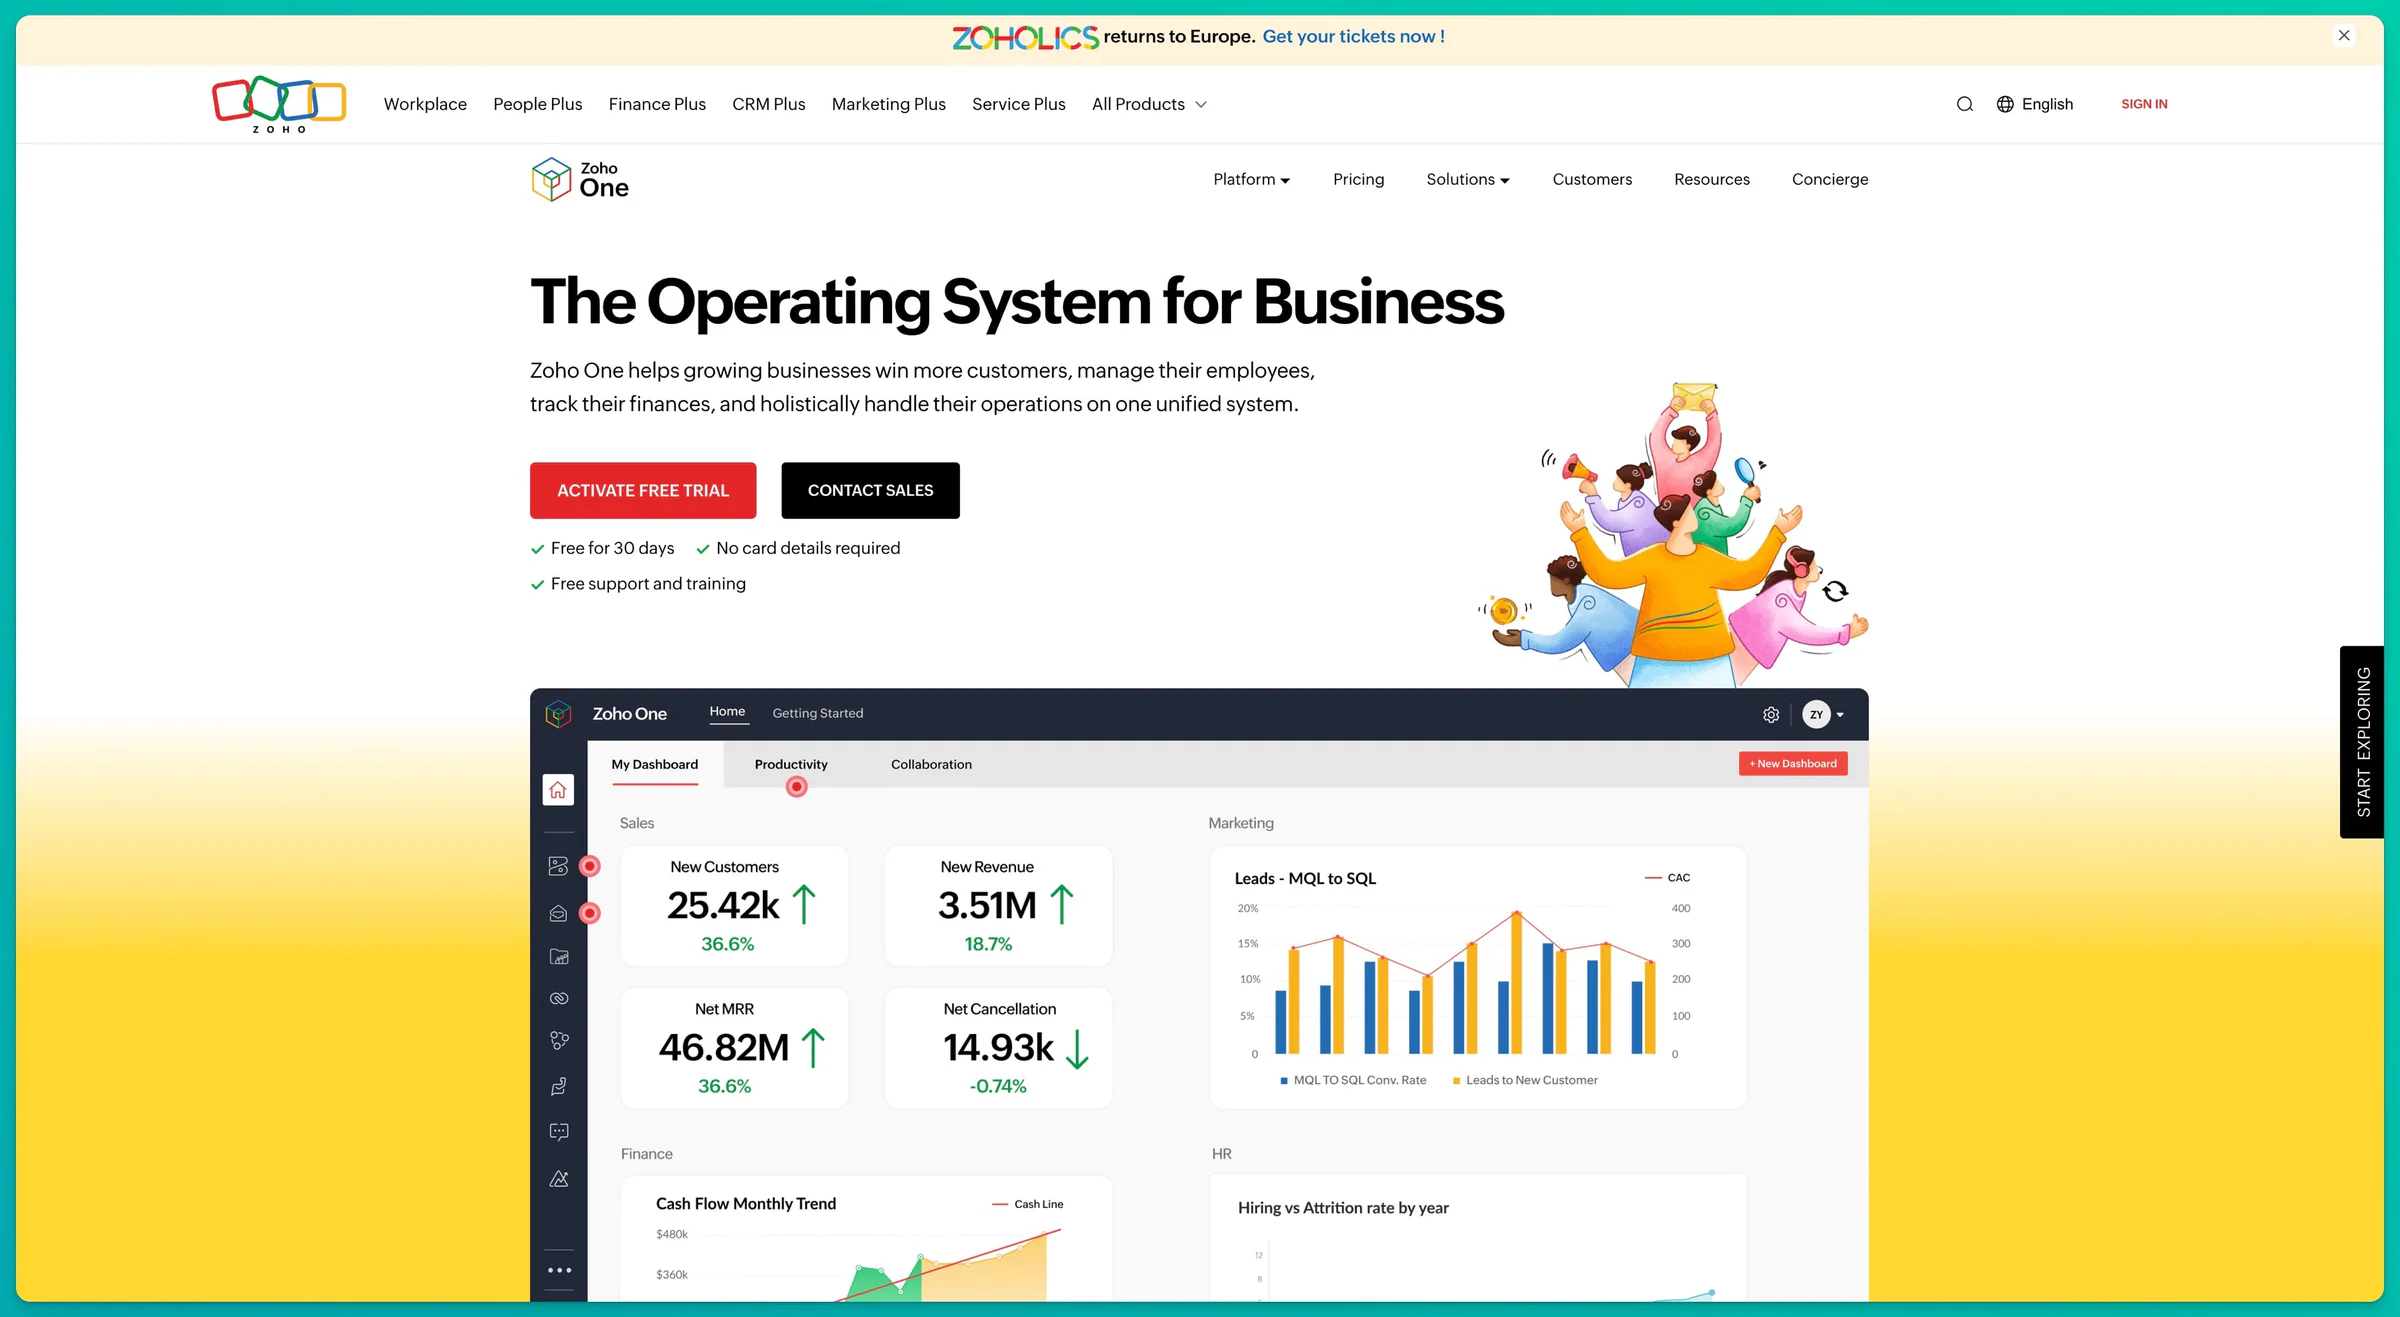Click Cash Flow Monthly Trend title
Image resolution: width=2400 pixels, height=1317 pixels.
click(746, 1204)
